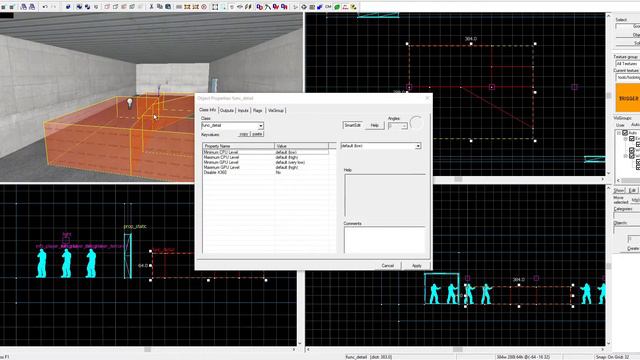Switch to the Outputs tab
The height and width of the screenshot is (360, 640).
tap(227, 110)
